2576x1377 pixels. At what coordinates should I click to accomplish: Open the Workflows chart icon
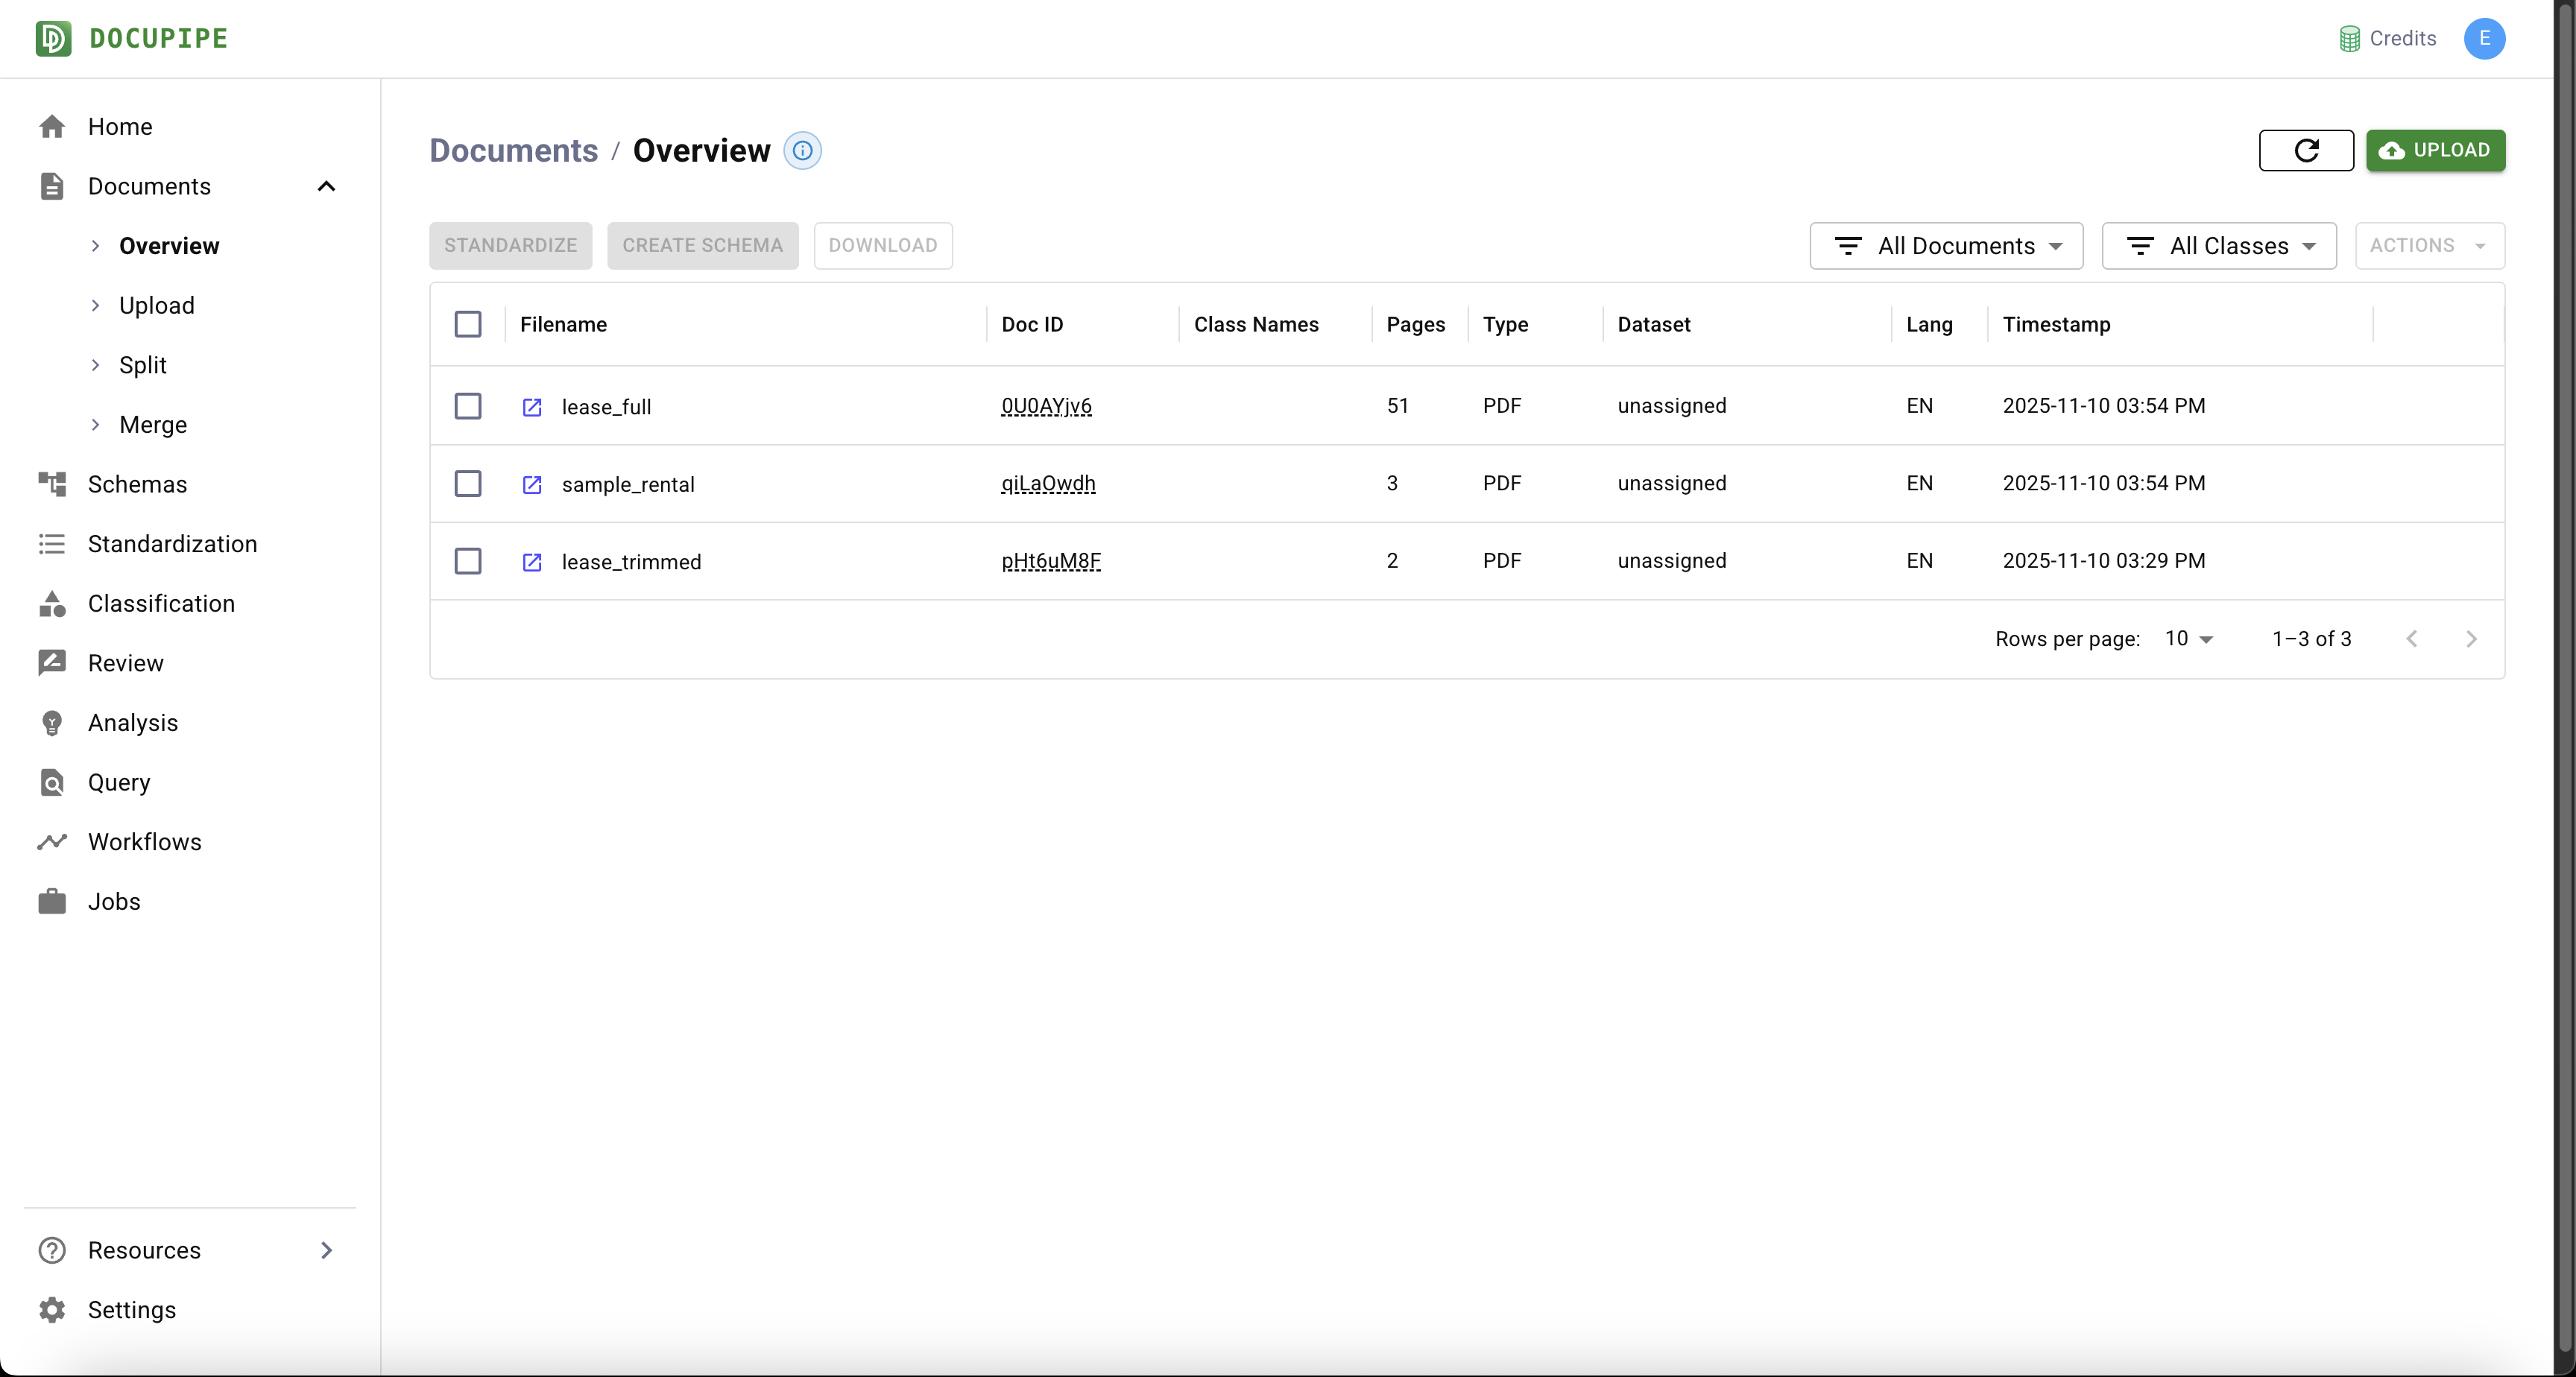[x=52, y=842]
